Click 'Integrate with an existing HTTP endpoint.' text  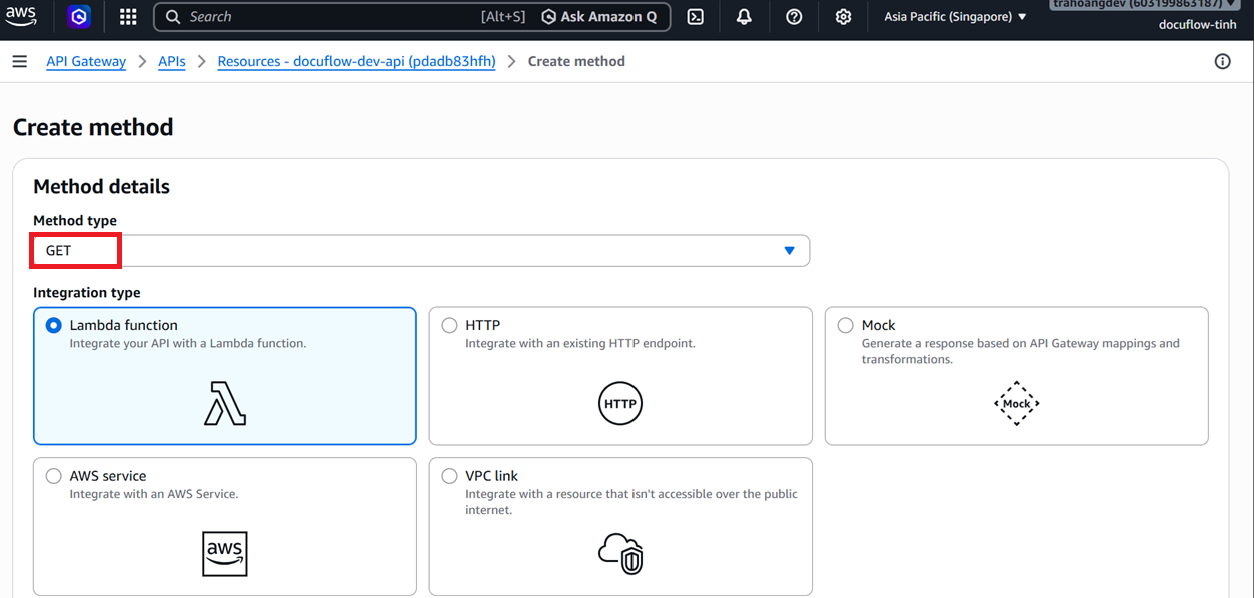coord(580,344)
